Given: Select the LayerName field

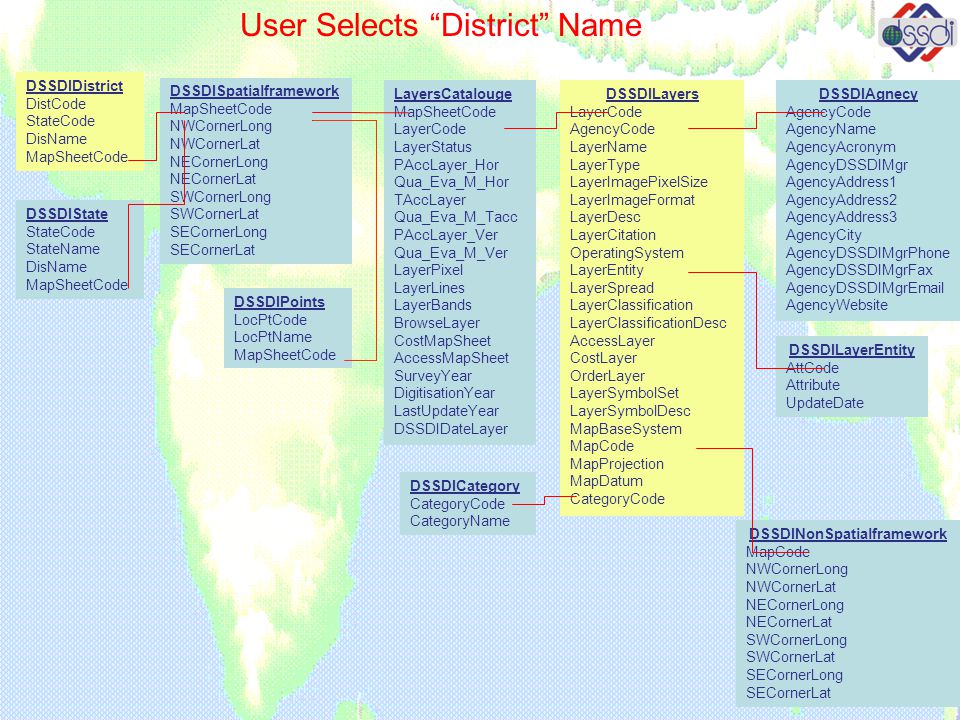Looking at the screenshot, I should [608, 148].
